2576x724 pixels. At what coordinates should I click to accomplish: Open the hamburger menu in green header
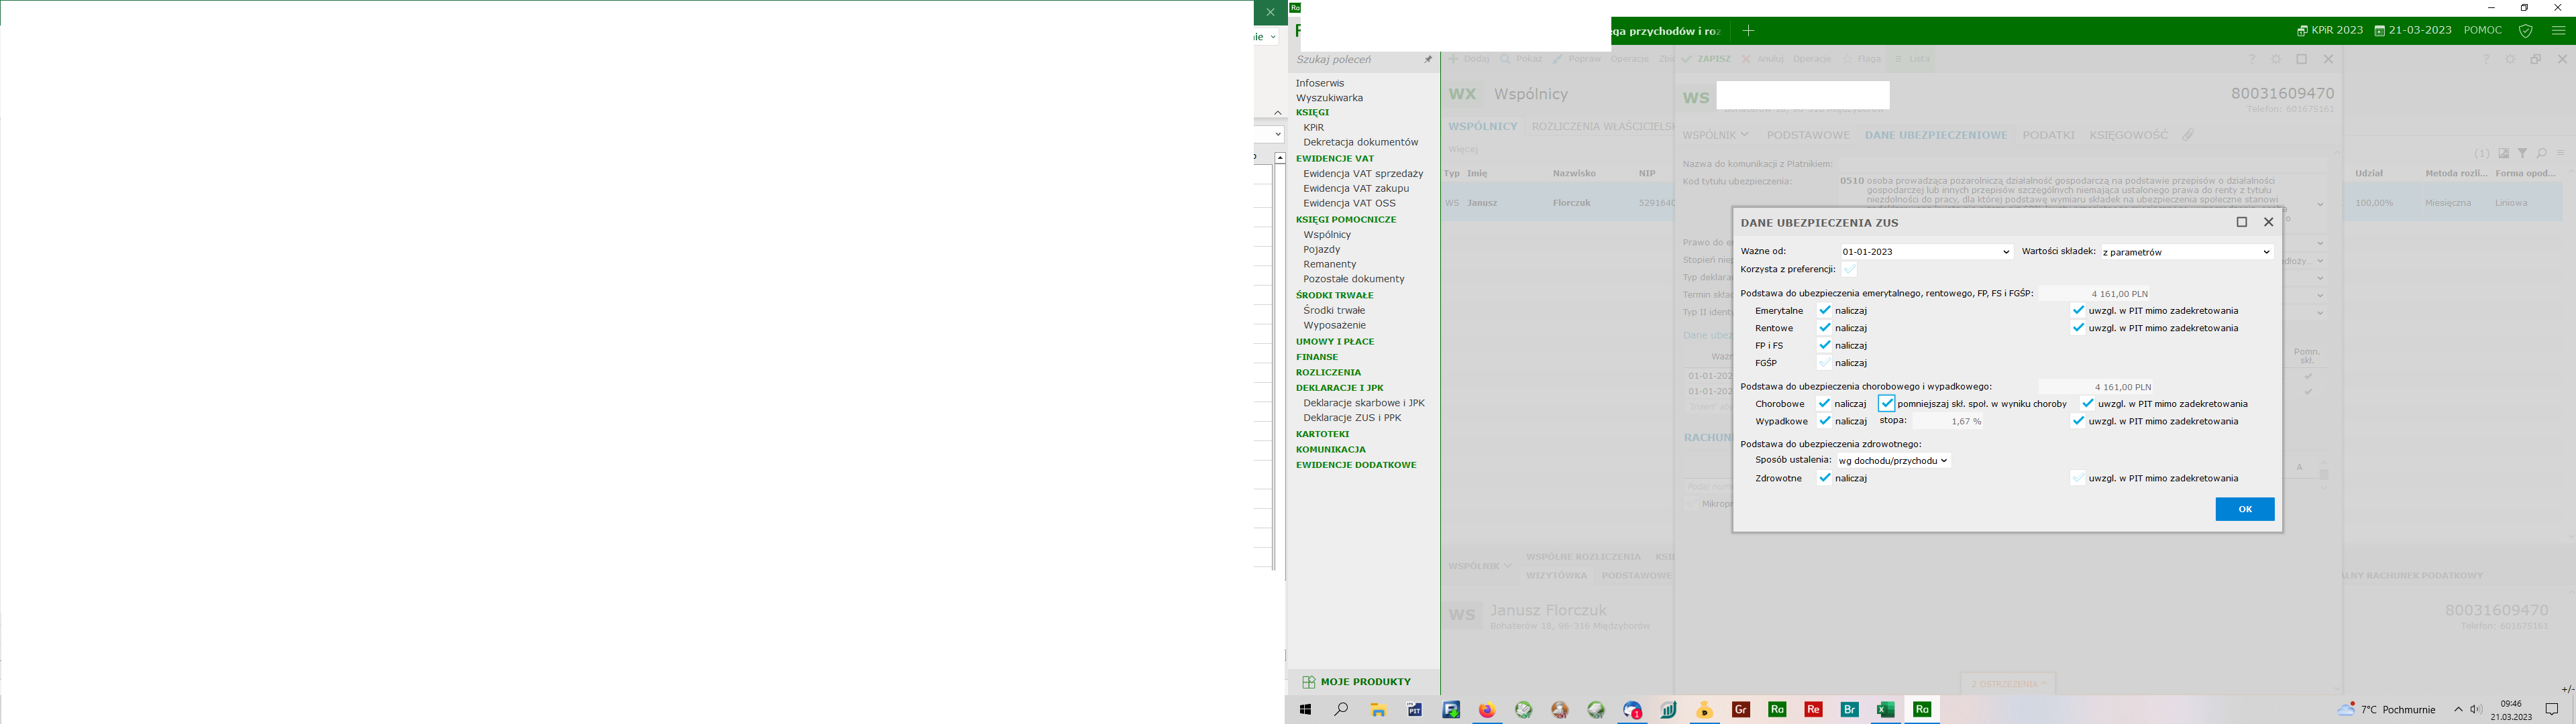[2558, 31]
